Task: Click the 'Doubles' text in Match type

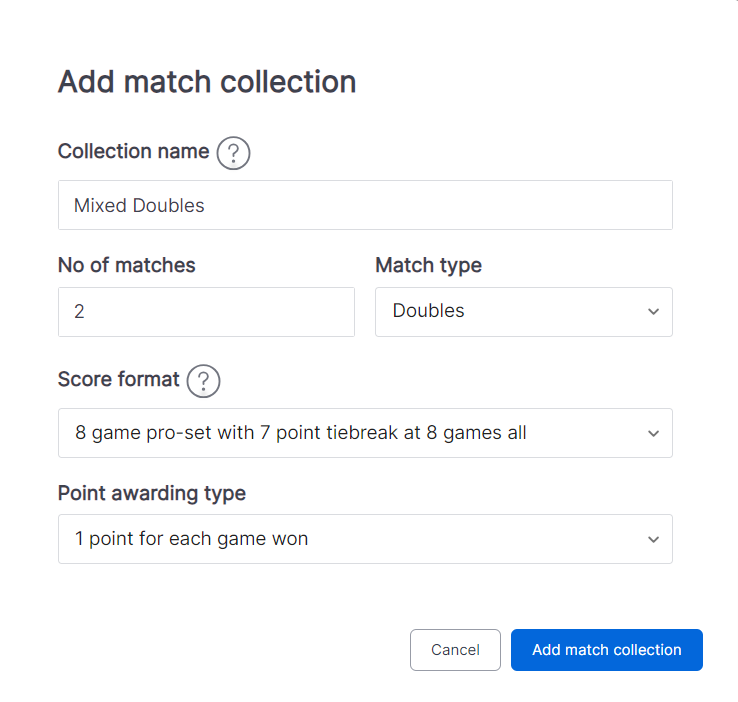Action: click(428, 311)
